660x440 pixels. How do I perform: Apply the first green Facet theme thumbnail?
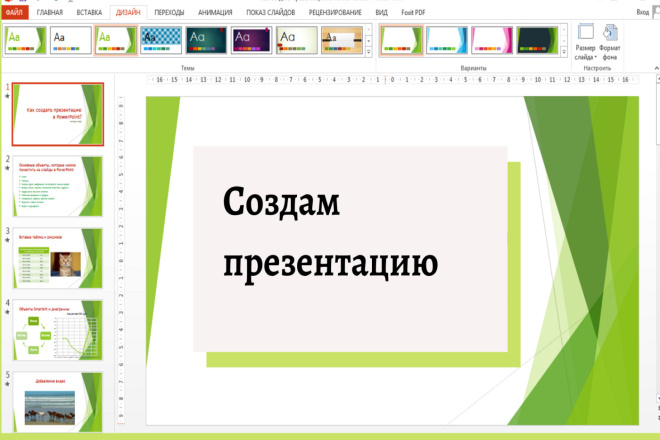pos(25,40)
